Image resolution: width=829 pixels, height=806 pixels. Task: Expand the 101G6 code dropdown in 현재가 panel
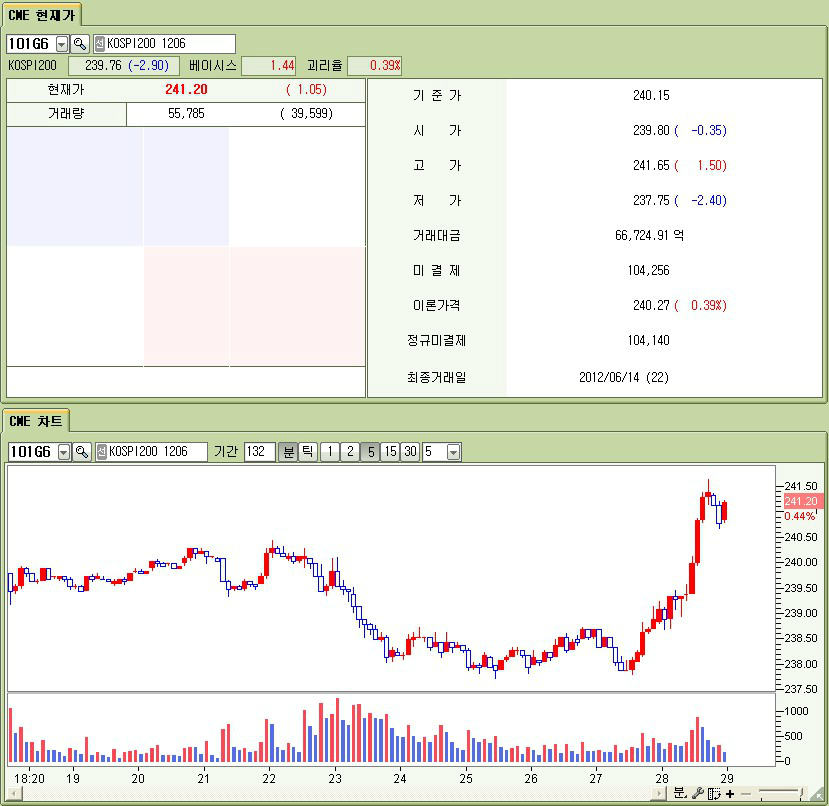point(62,44)
